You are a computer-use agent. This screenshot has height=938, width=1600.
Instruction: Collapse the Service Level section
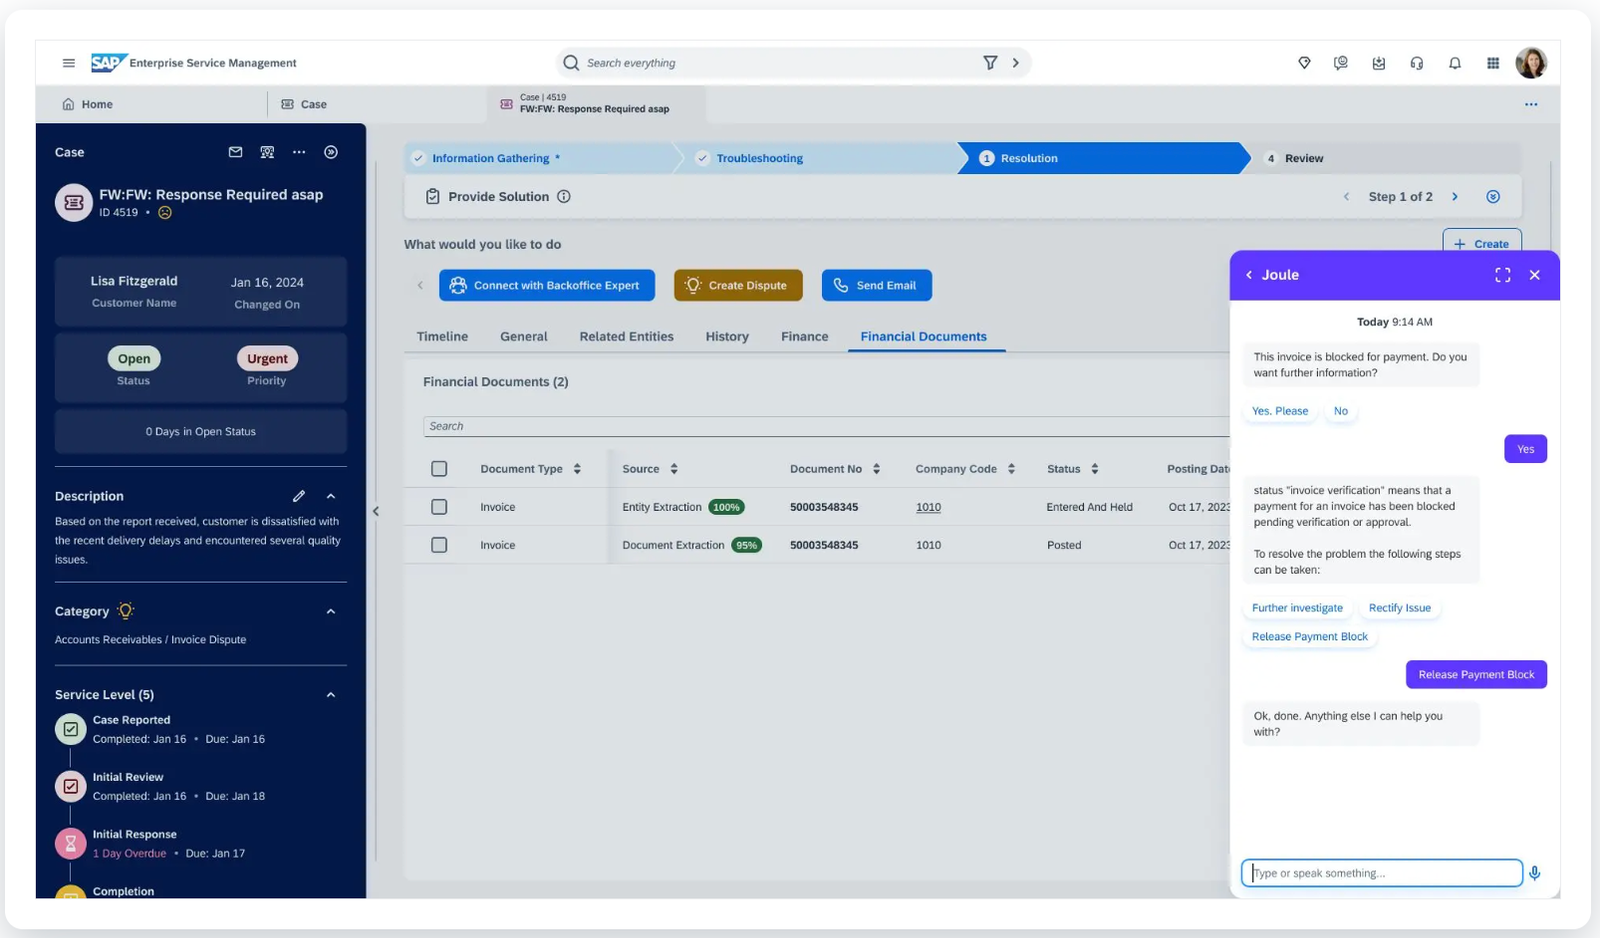[331, 695]
